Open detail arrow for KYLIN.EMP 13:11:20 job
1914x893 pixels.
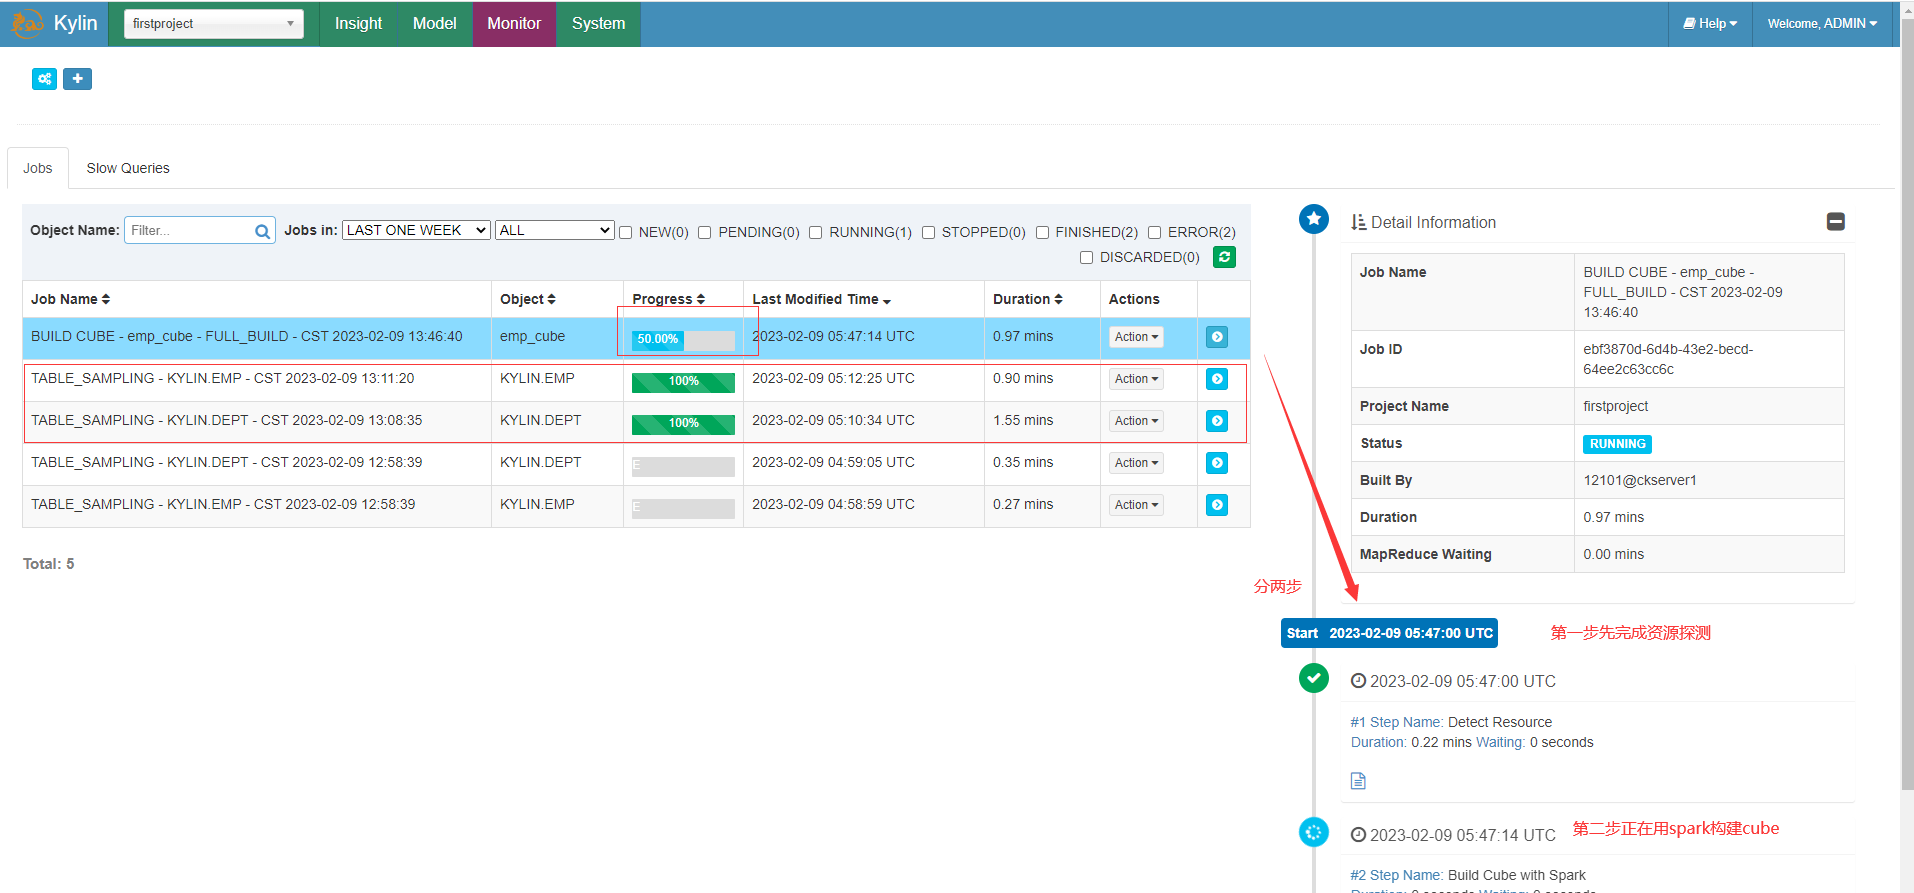[x=1217, y=379]
